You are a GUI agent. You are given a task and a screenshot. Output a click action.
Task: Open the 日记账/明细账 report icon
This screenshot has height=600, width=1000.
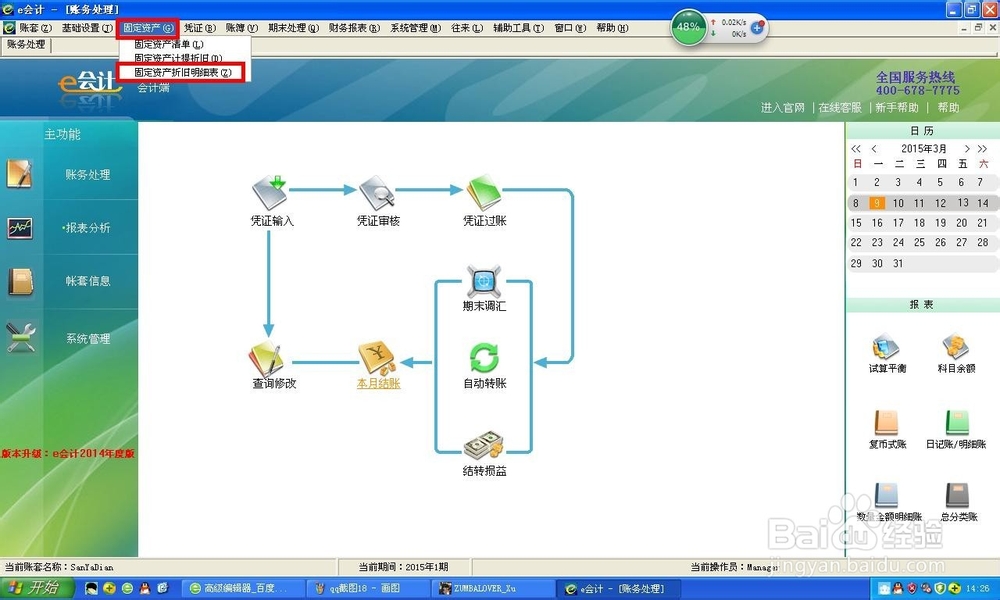(957, 423)
